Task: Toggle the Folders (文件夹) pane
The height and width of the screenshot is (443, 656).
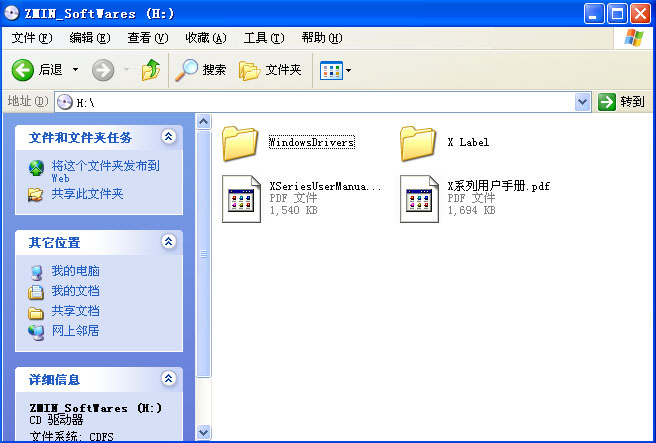Action: 270,70
